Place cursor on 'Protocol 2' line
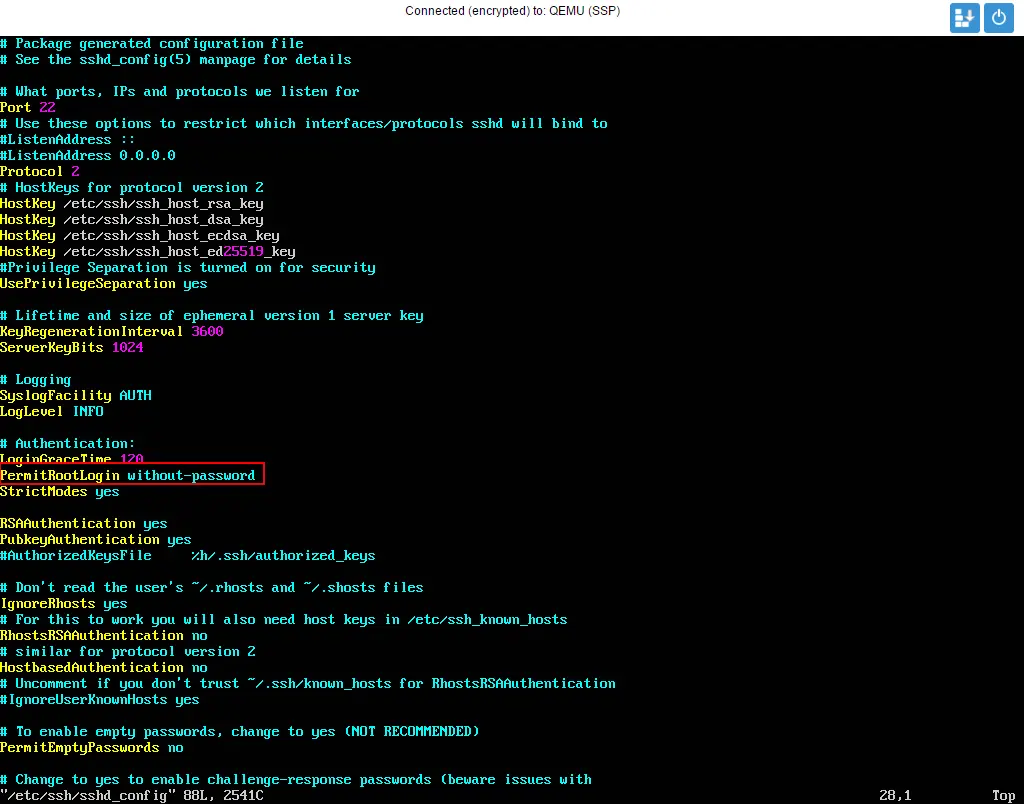The image size is (1024, 804). (x=40, y=171)
